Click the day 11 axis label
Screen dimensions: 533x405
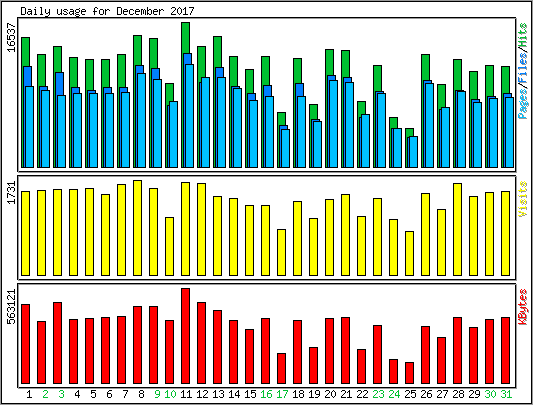pos(186,394)
